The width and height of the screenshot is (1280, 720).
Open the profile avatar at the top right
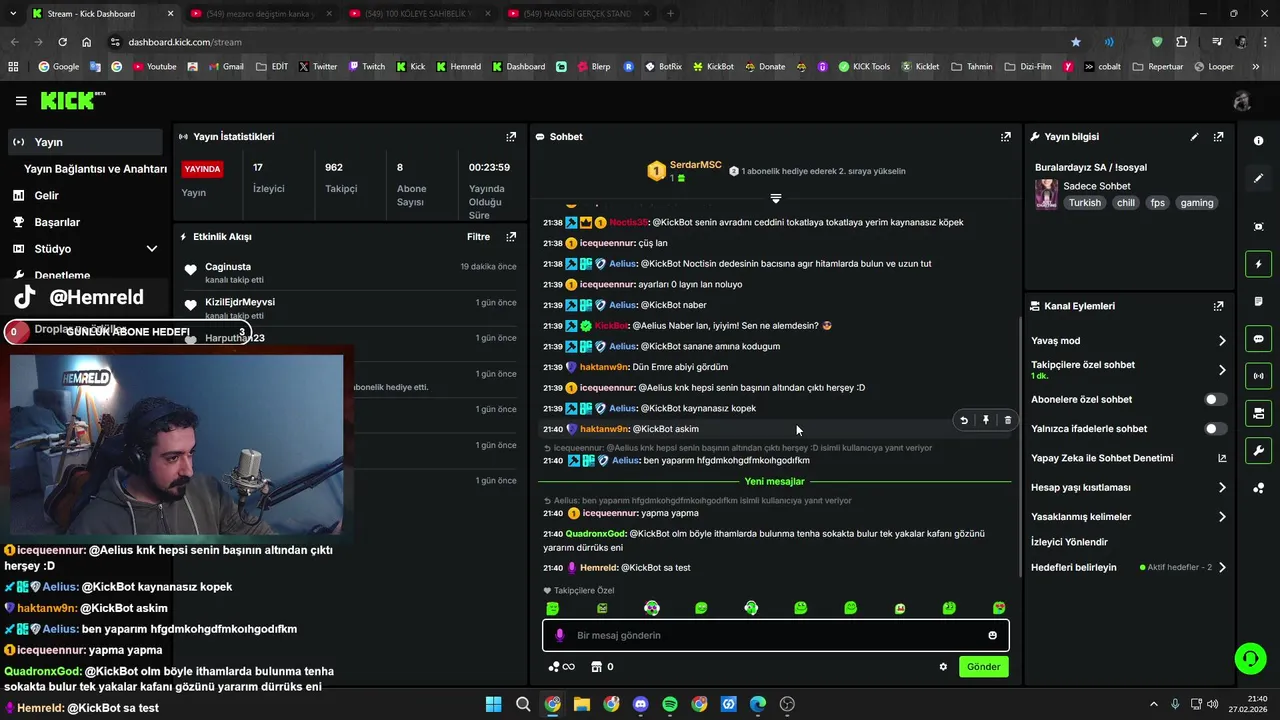[1242, 101]
